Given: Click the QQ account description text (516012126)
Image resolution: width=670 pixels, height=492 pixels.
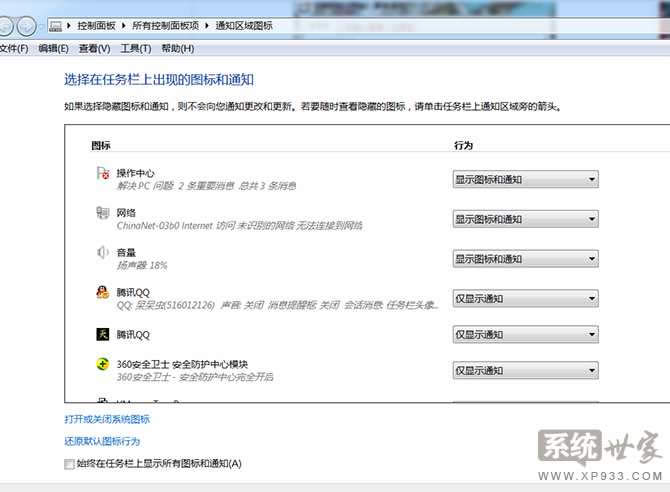Looking at the screenshot, I should (277, 305).
